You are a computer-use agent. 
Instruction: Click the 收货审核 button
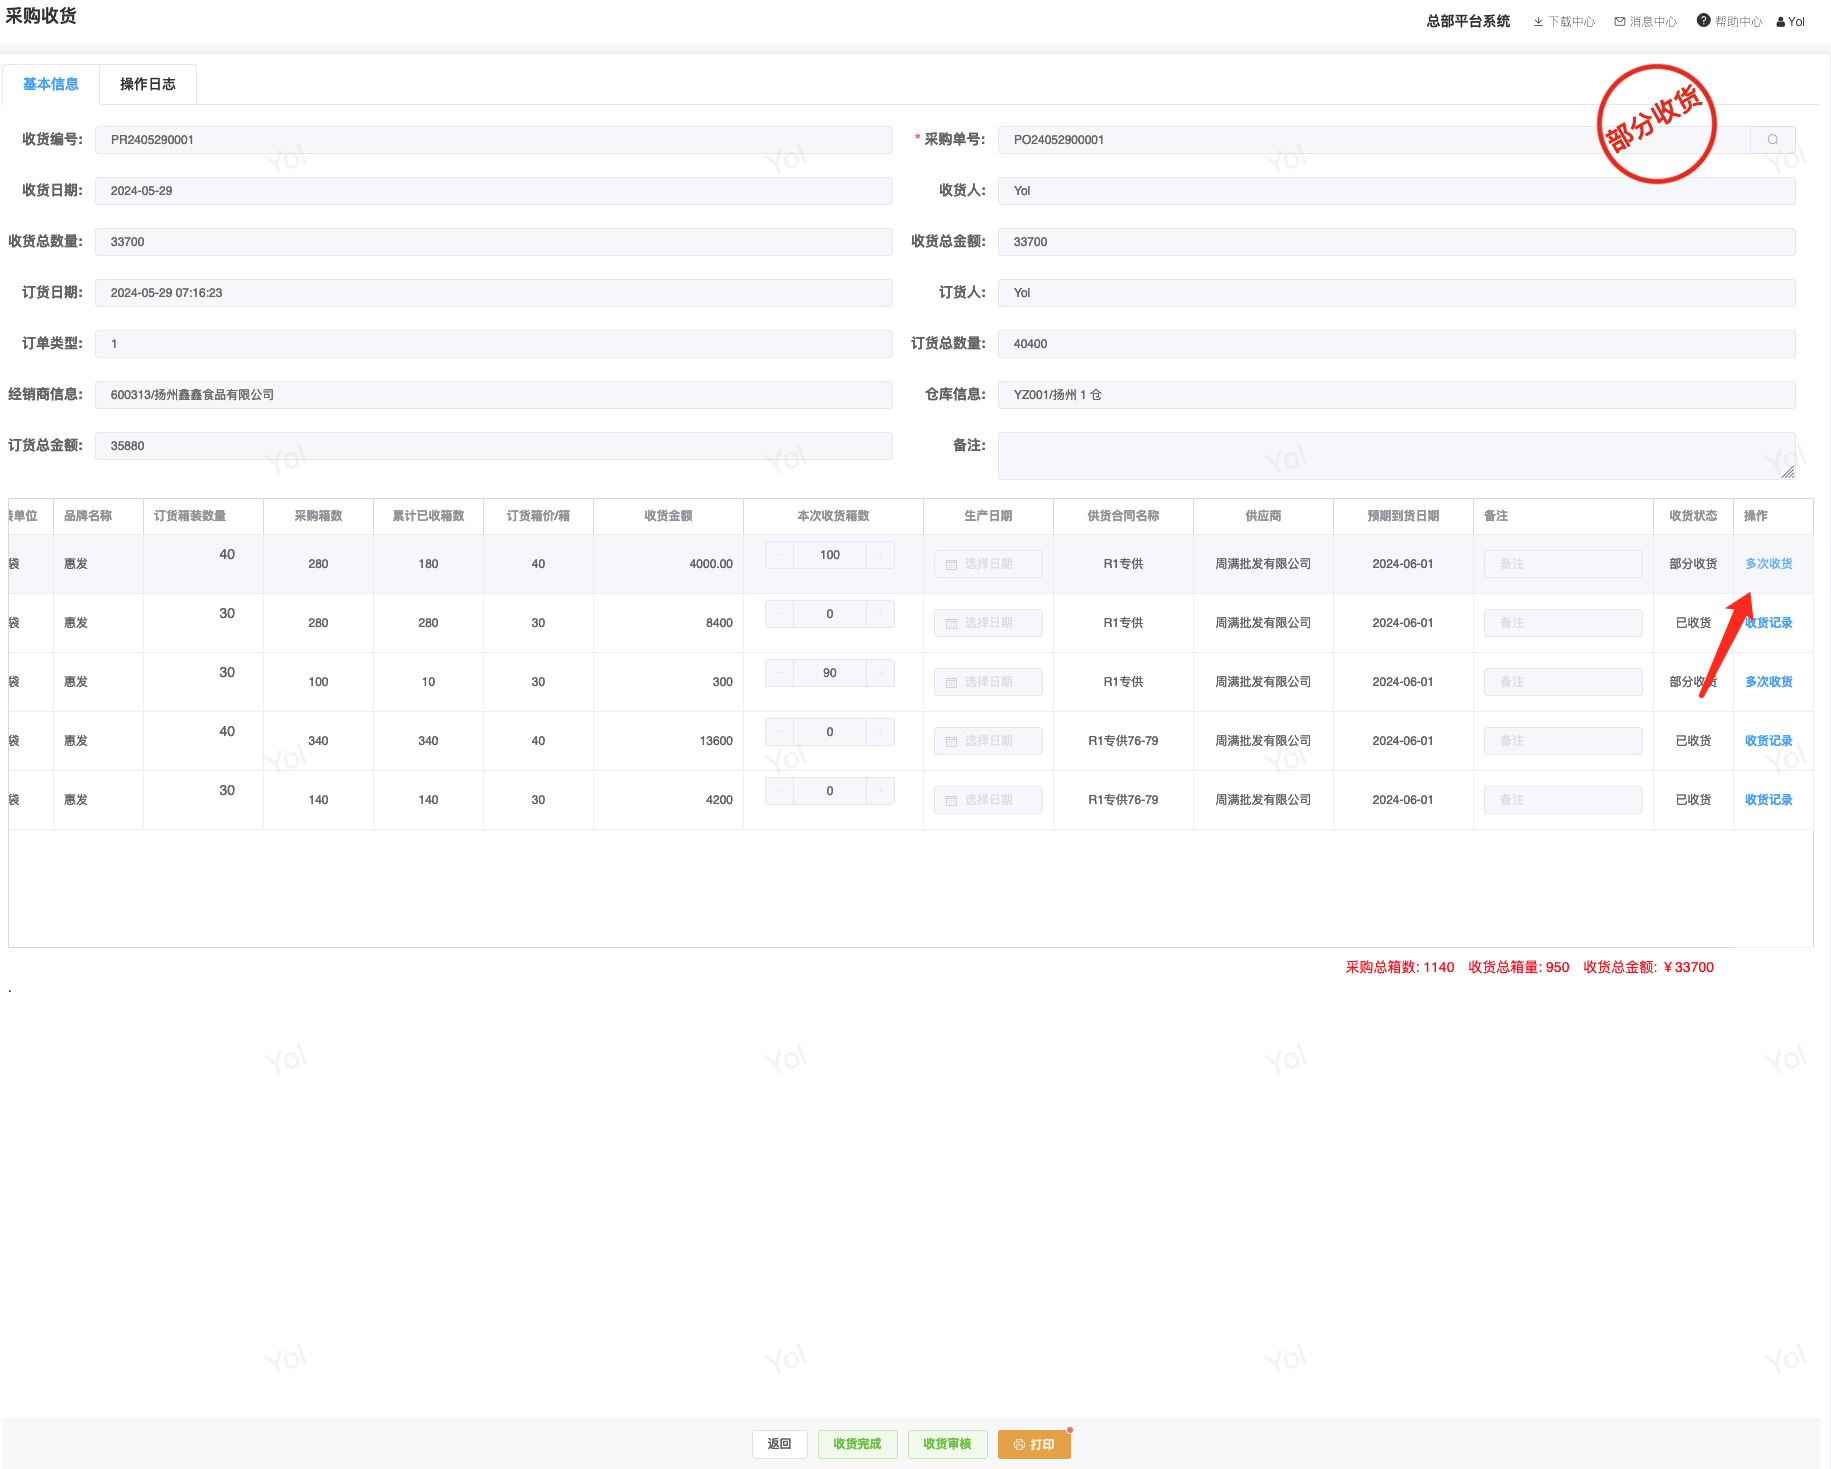pyautogui.click(x=948, y=1444)
